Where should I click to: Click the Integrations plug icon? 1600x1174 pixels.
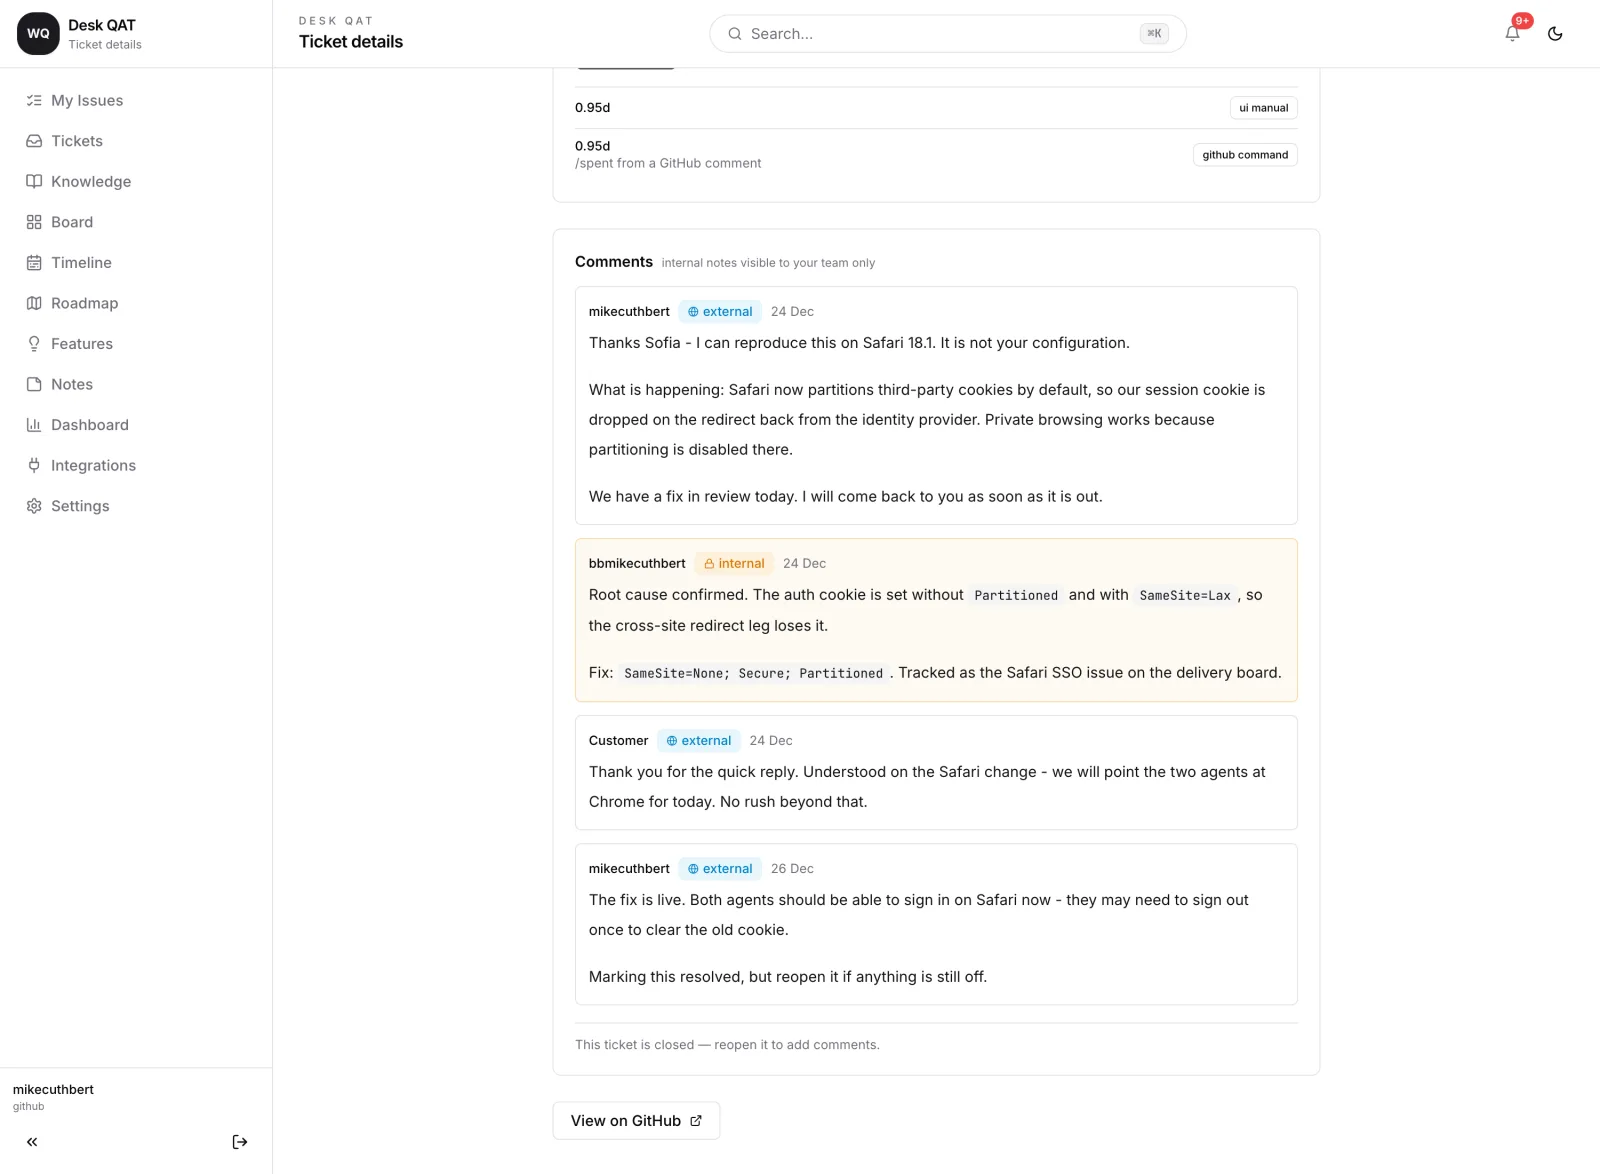(34, 465)
